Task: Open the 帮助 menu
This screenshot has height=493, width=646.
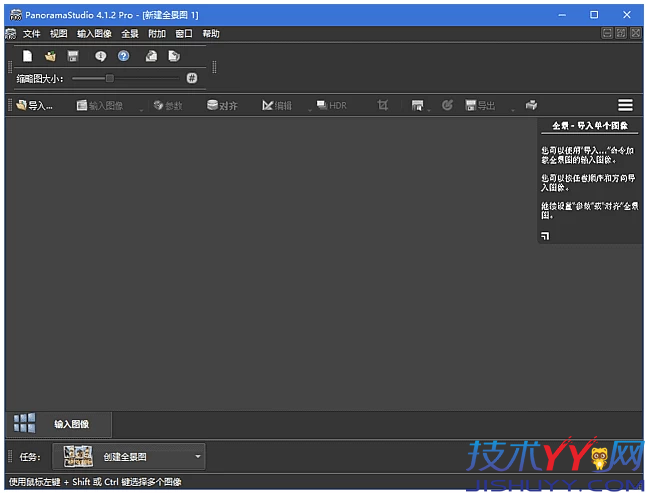Action: tap(211, 33)
